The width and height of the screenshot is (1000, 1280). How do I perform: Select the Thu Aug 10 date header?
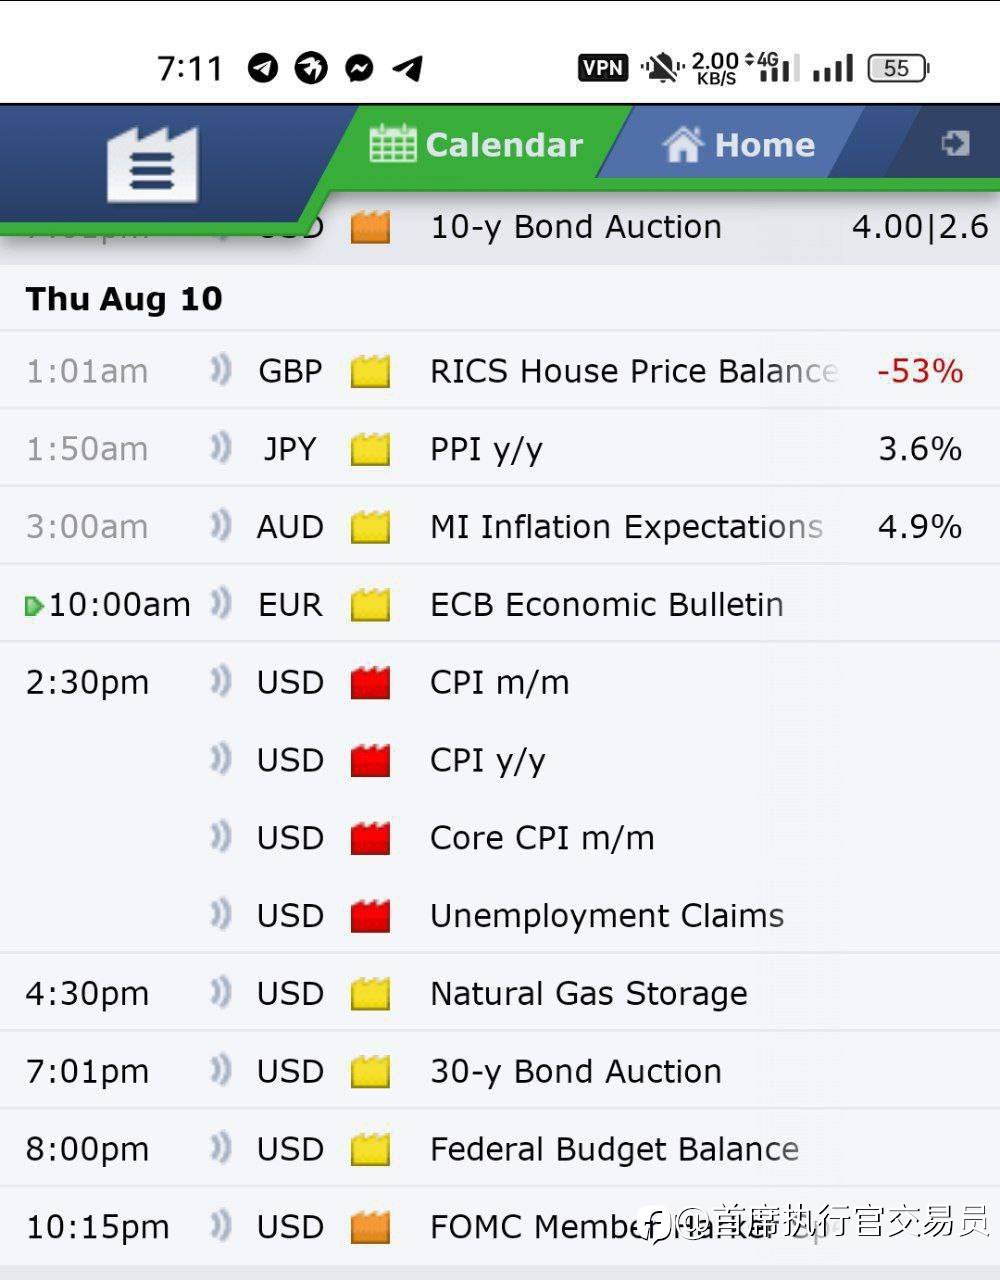[124, 298]
